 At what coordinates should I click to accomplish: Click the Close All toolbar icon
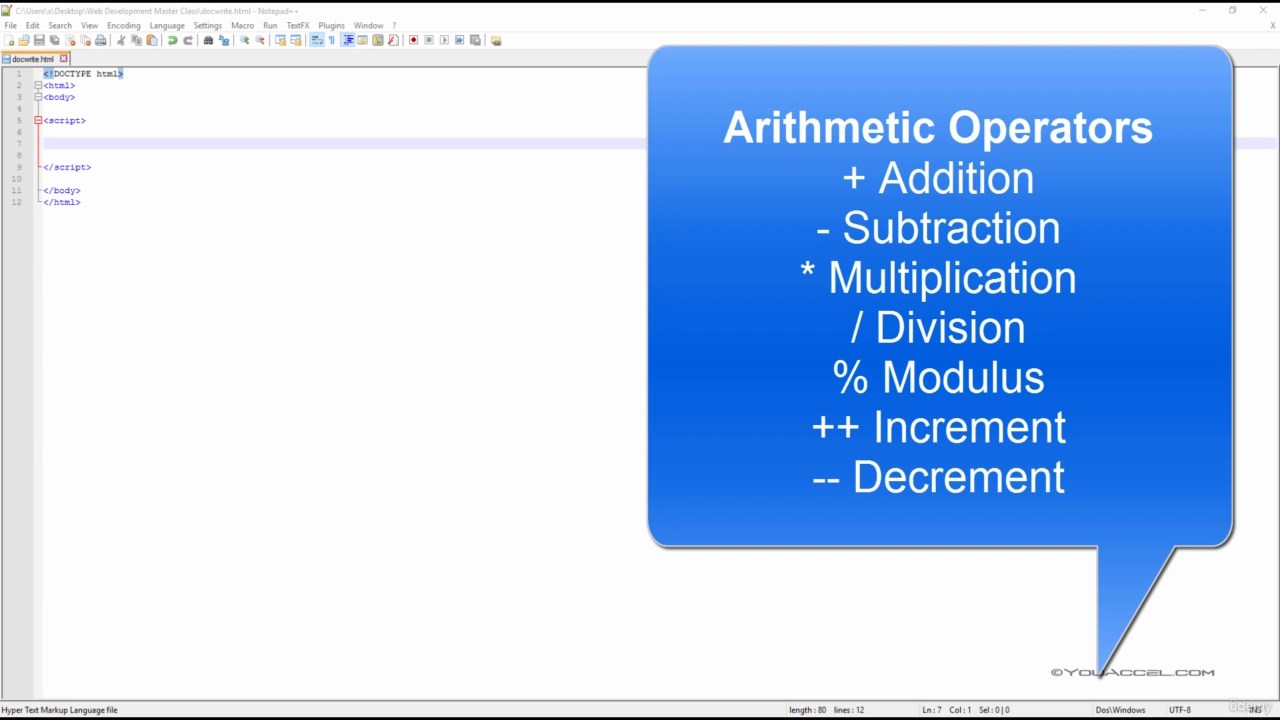pos(85,40)
